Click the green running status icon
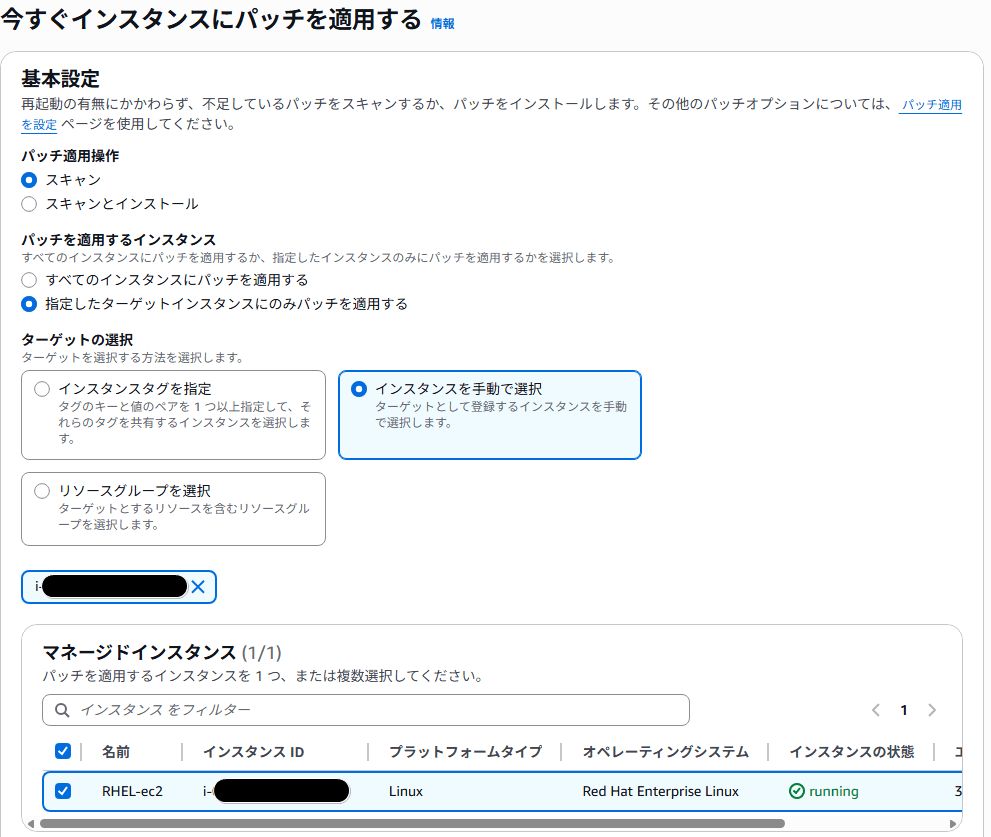 [x=796, y=791]
